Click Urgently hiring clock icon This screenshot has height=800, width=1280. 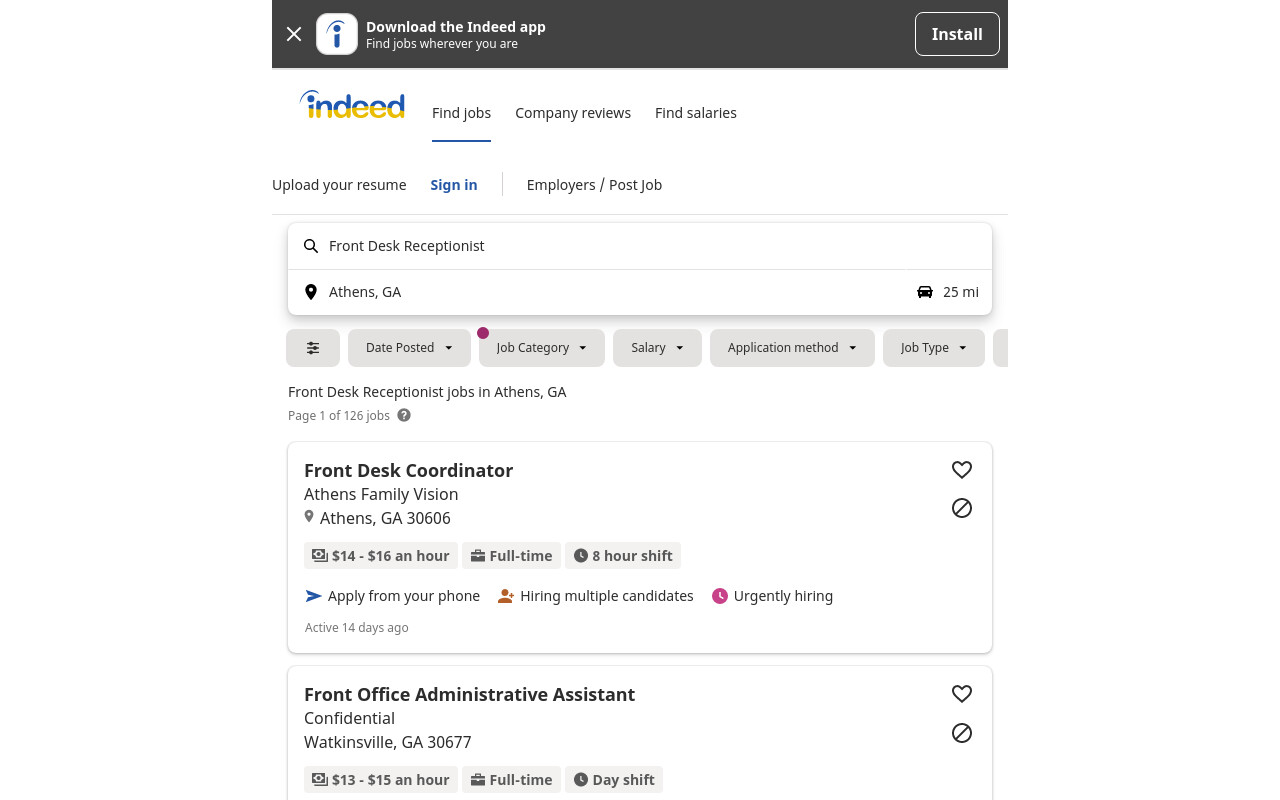click(720, 596)
